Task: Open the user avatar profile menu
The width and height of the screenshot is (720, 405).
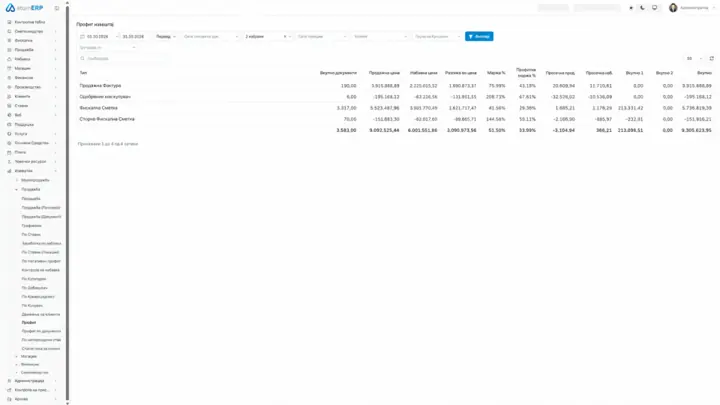Action: point(673,8)
